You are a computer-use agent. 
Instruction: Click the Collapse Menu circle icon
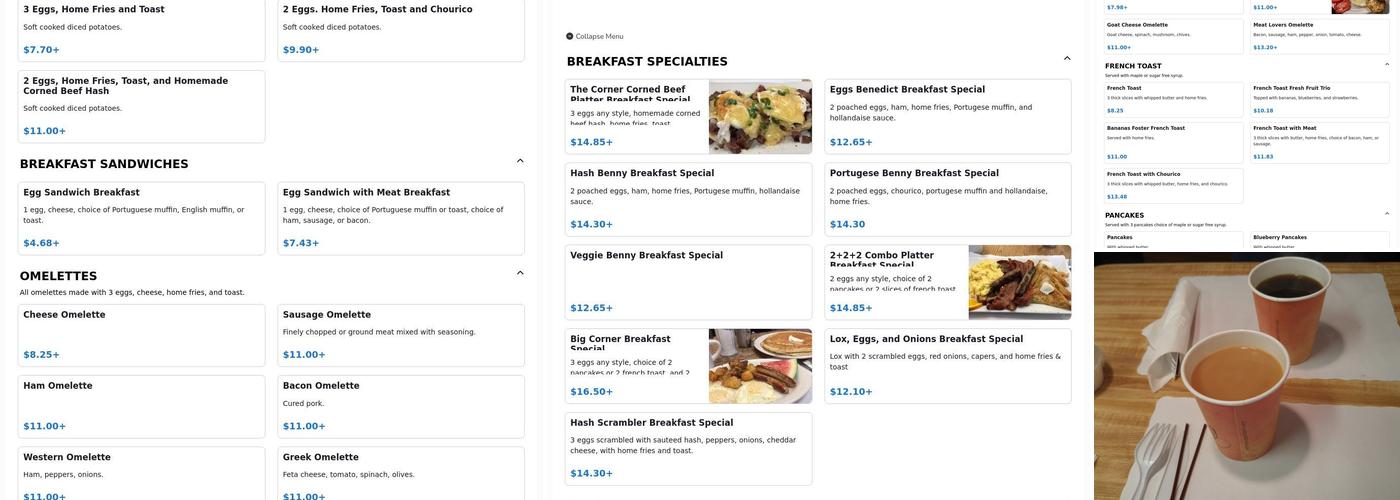click(570, 36)
